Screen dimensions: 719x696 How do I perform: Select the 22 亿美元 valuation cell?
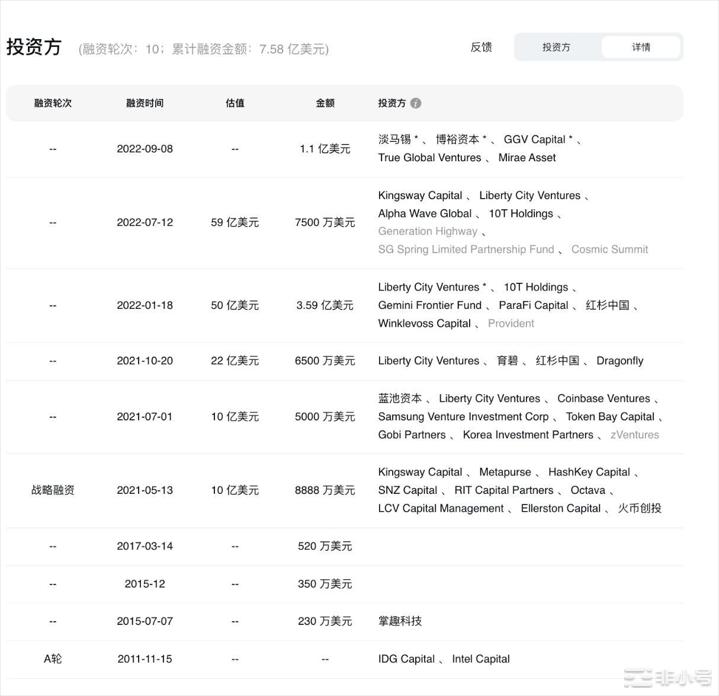click(x=235, y=361)
